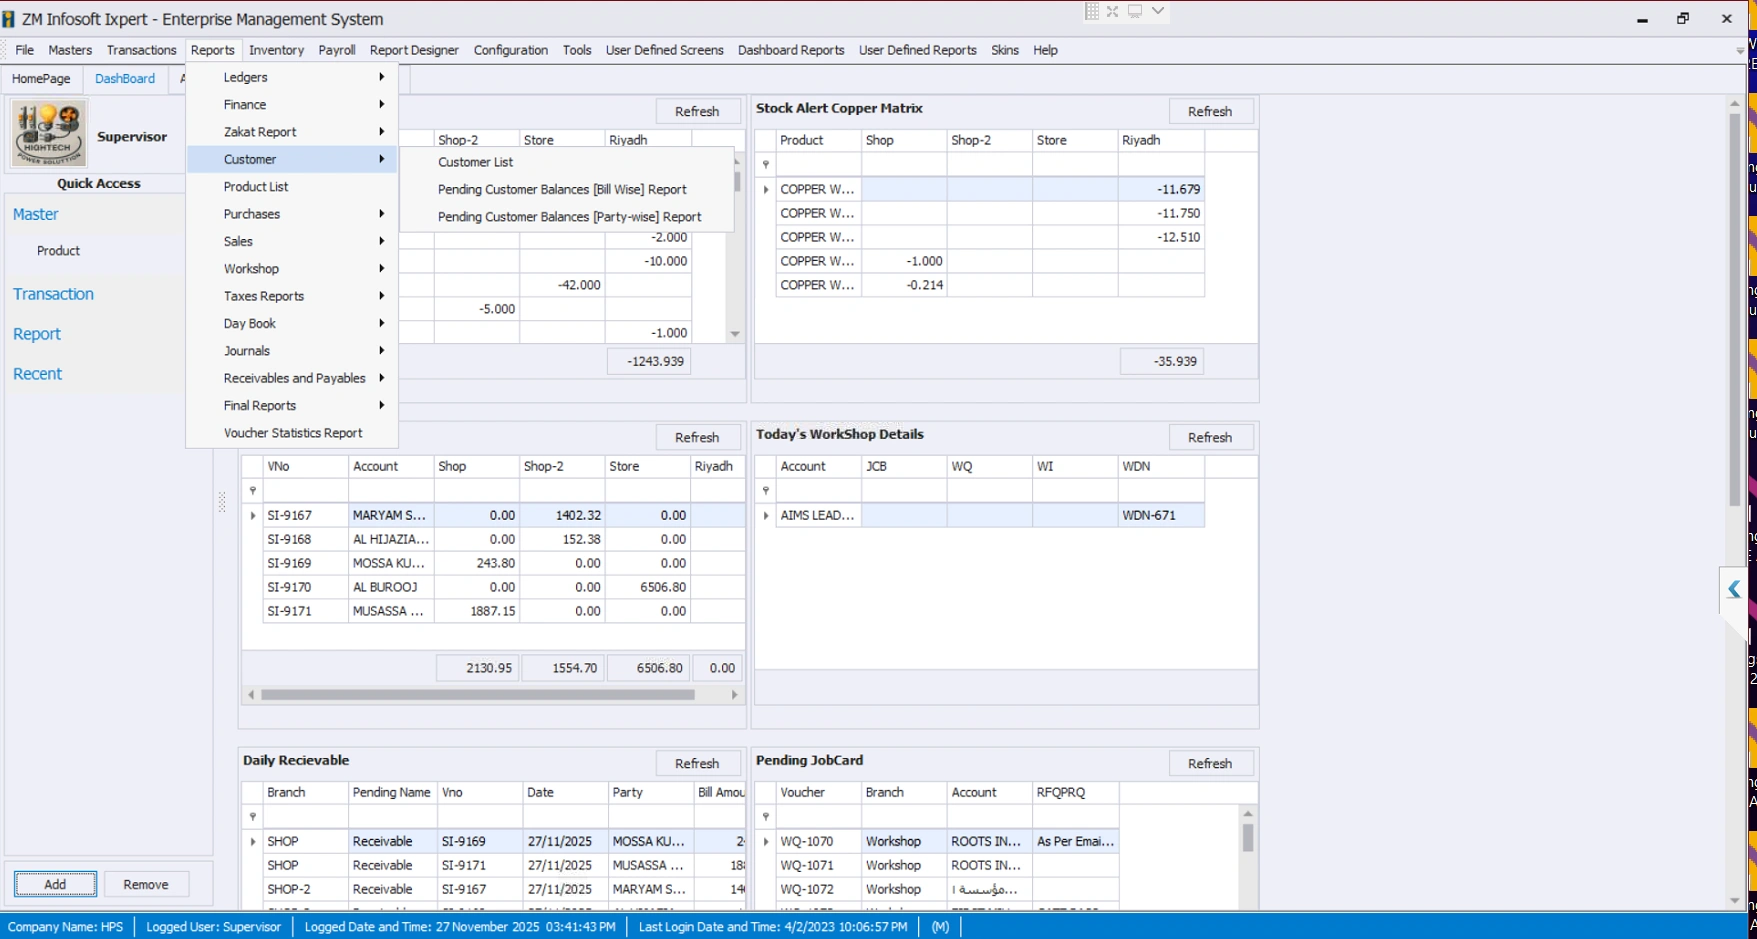Click the (M) indicator in the status bar
Screen dimensions: 1757x939
[939, 927]
